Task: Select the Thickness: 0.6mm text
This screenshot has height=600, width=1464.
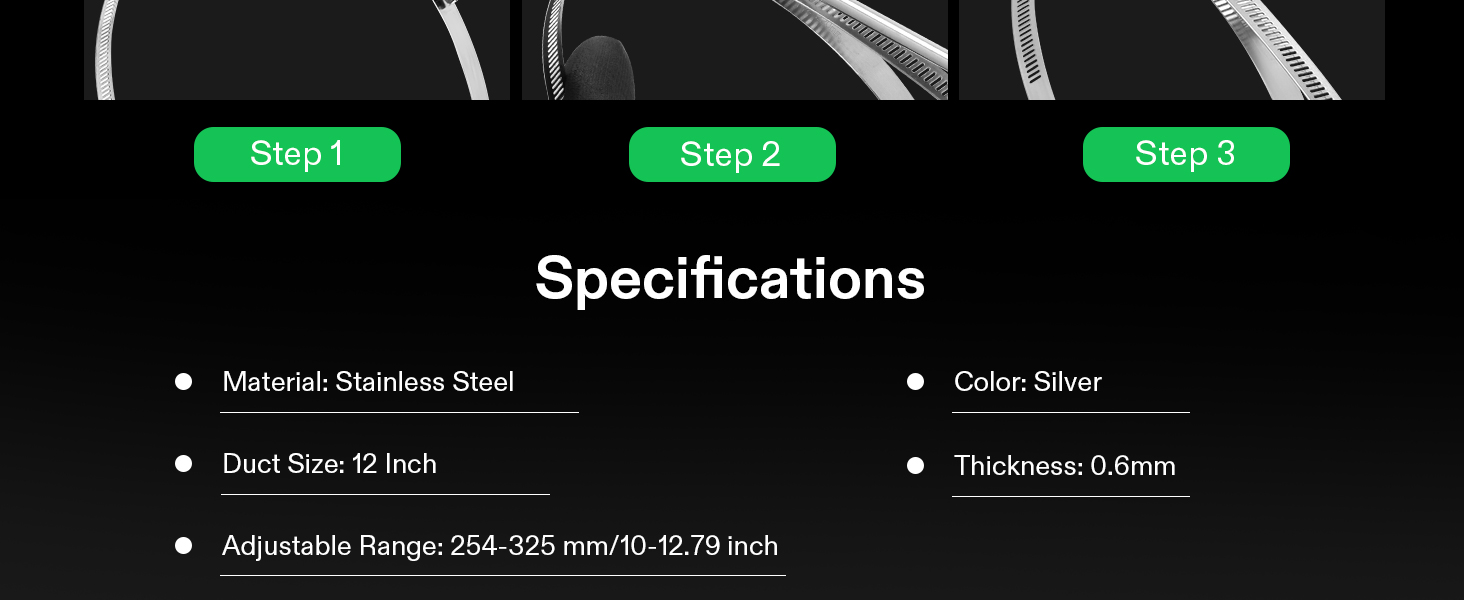Action: click(x=1065, y=466)
